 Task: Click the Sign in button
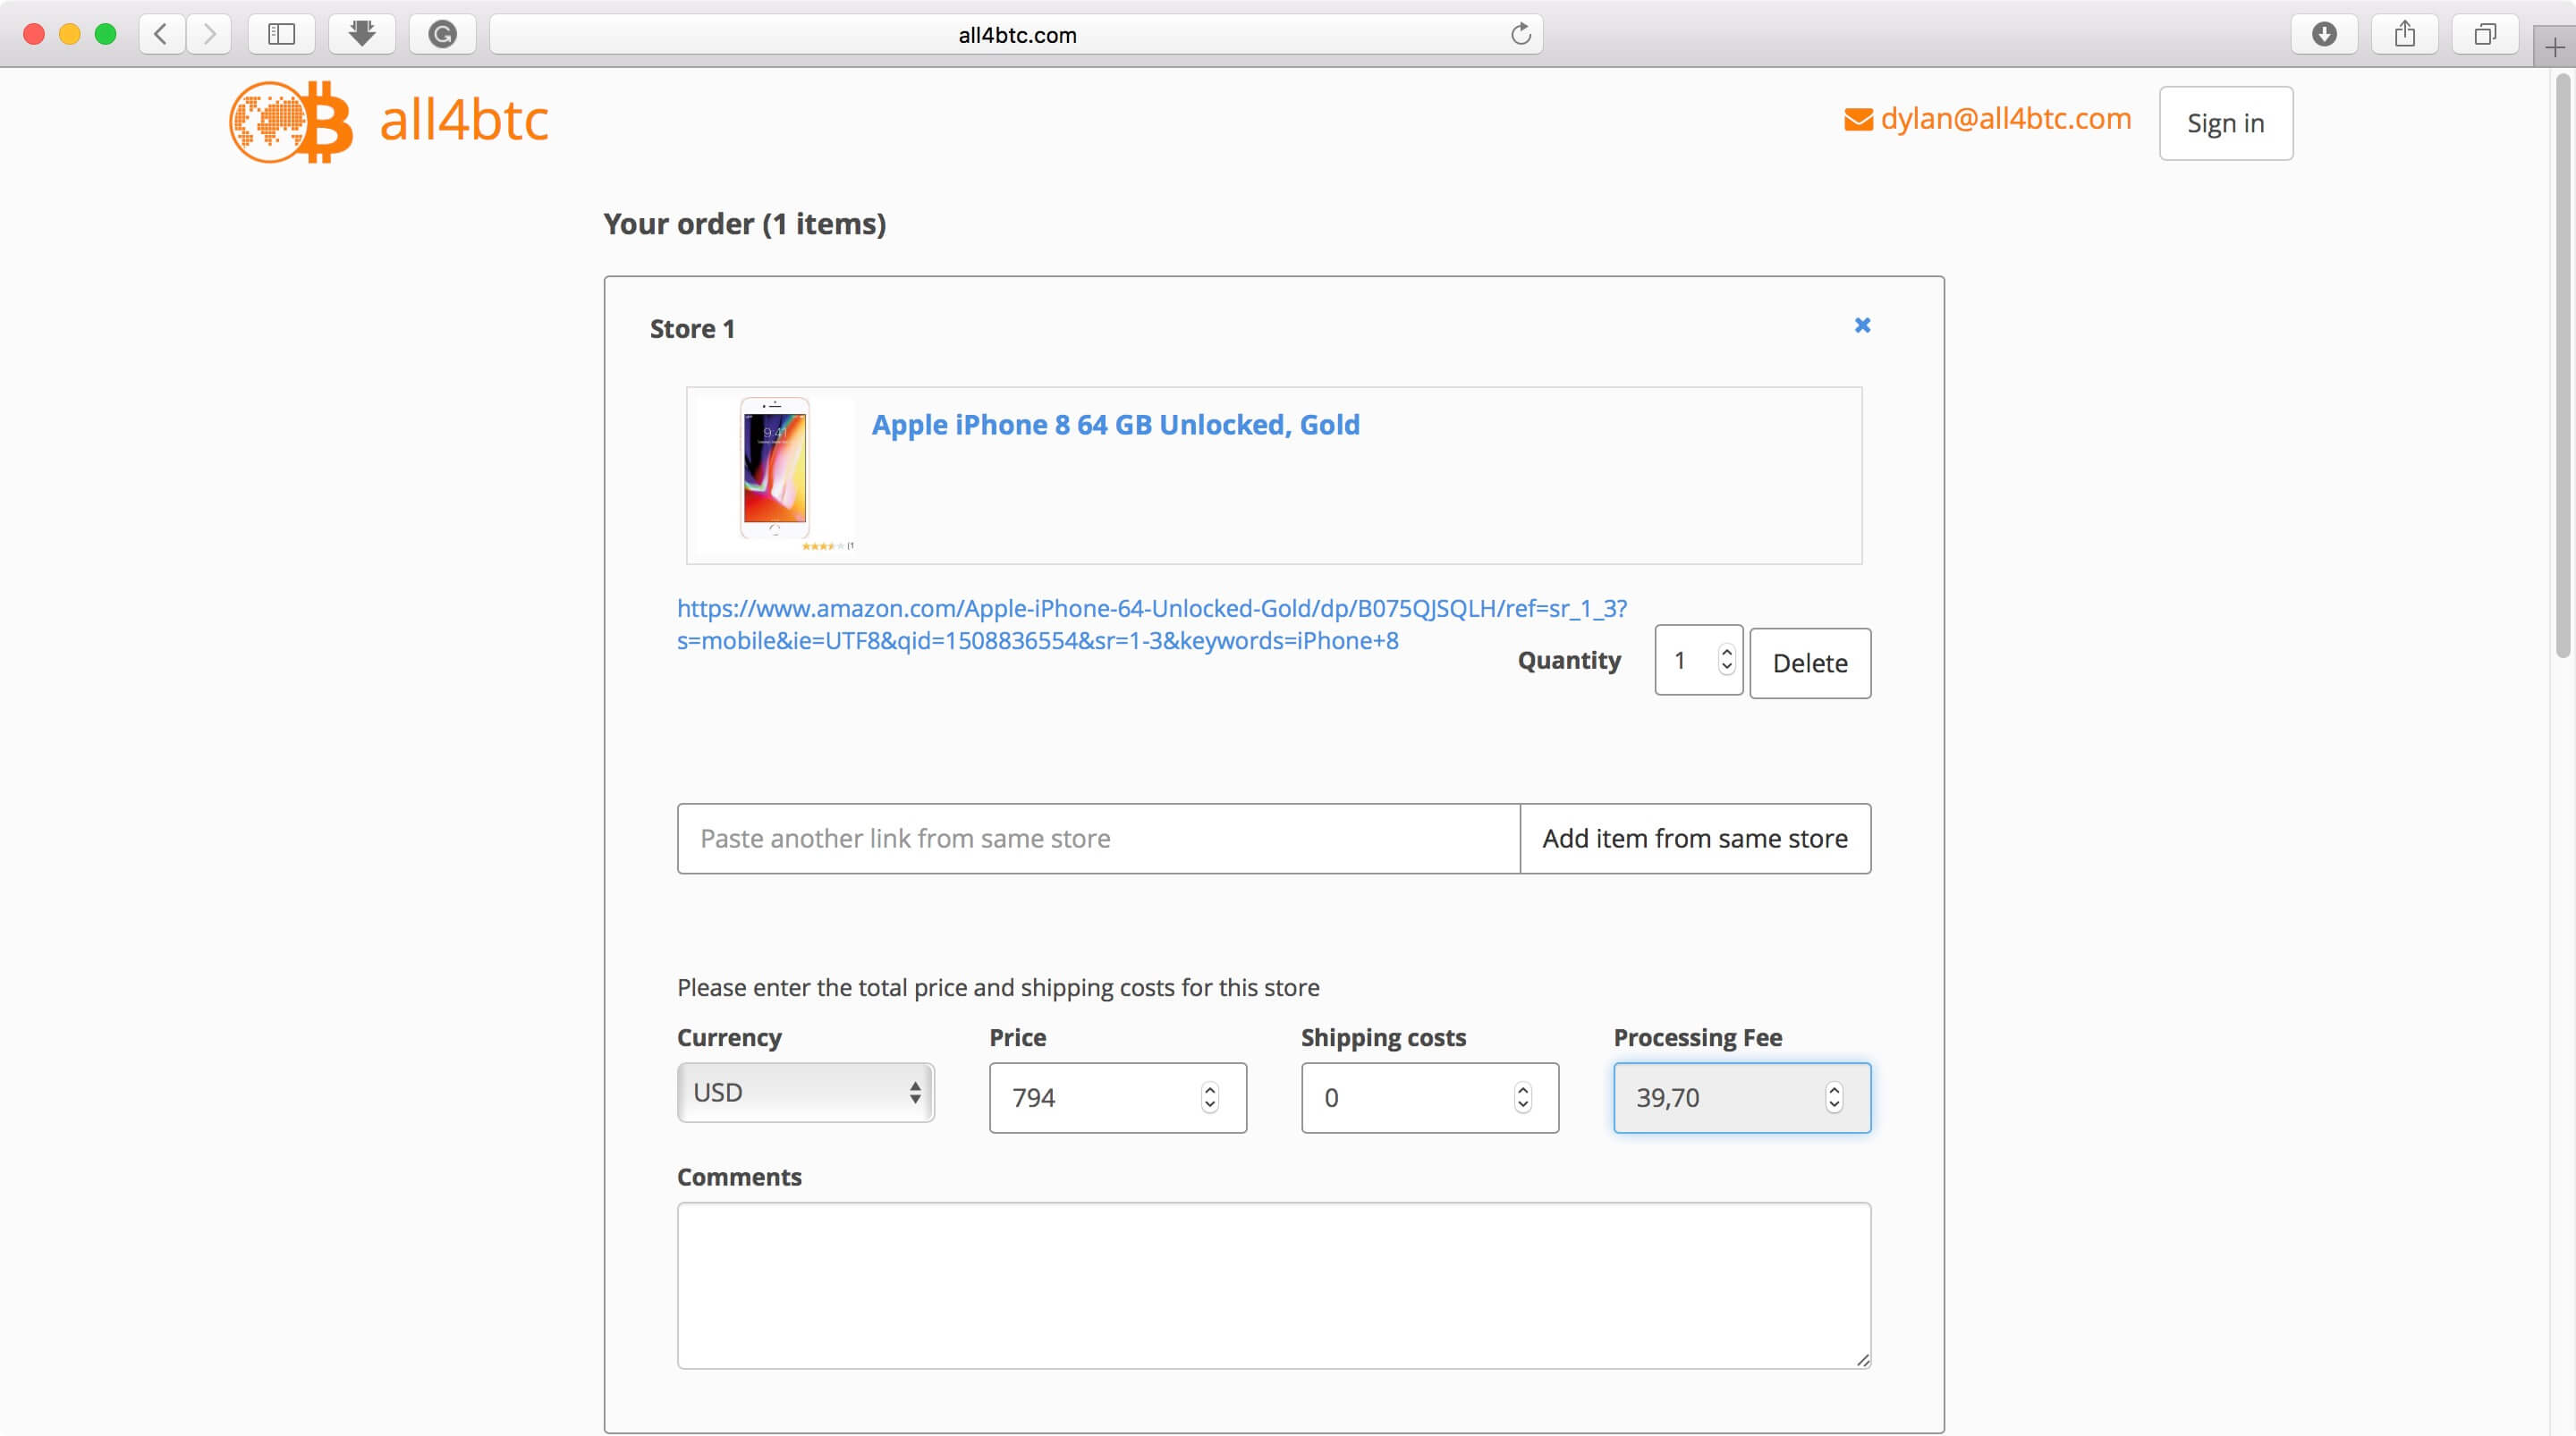(x=2225, y=123)
